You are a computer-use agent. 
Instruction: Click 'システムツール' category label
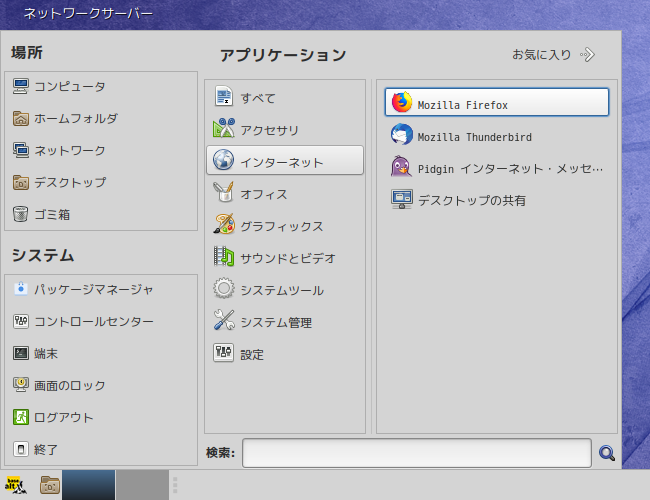point(282,290)
